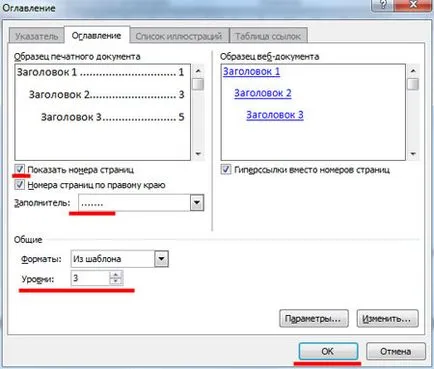434x369 pixels.
Task: Click the Из шаблона format field
Action: tap(113, 259)
